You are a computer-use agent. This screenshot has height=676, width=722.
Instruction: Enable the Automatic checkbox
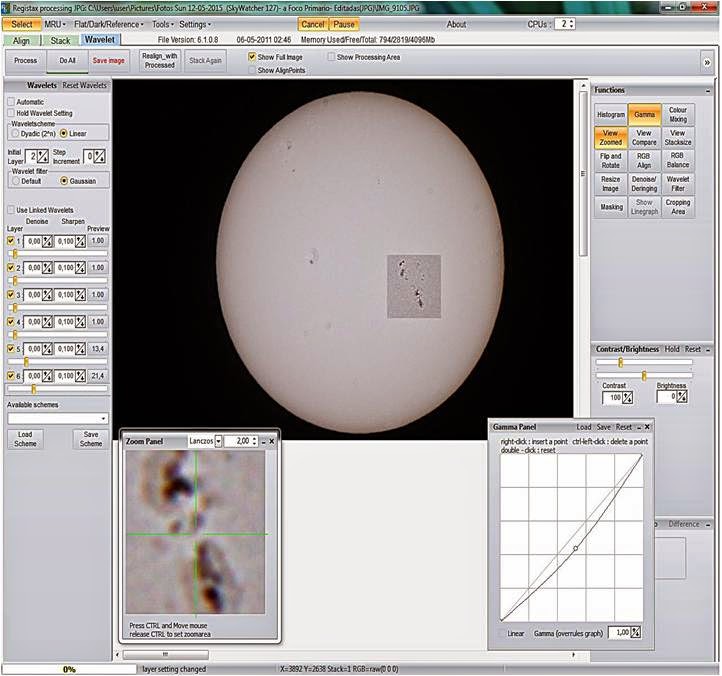(x=11, y=102)
